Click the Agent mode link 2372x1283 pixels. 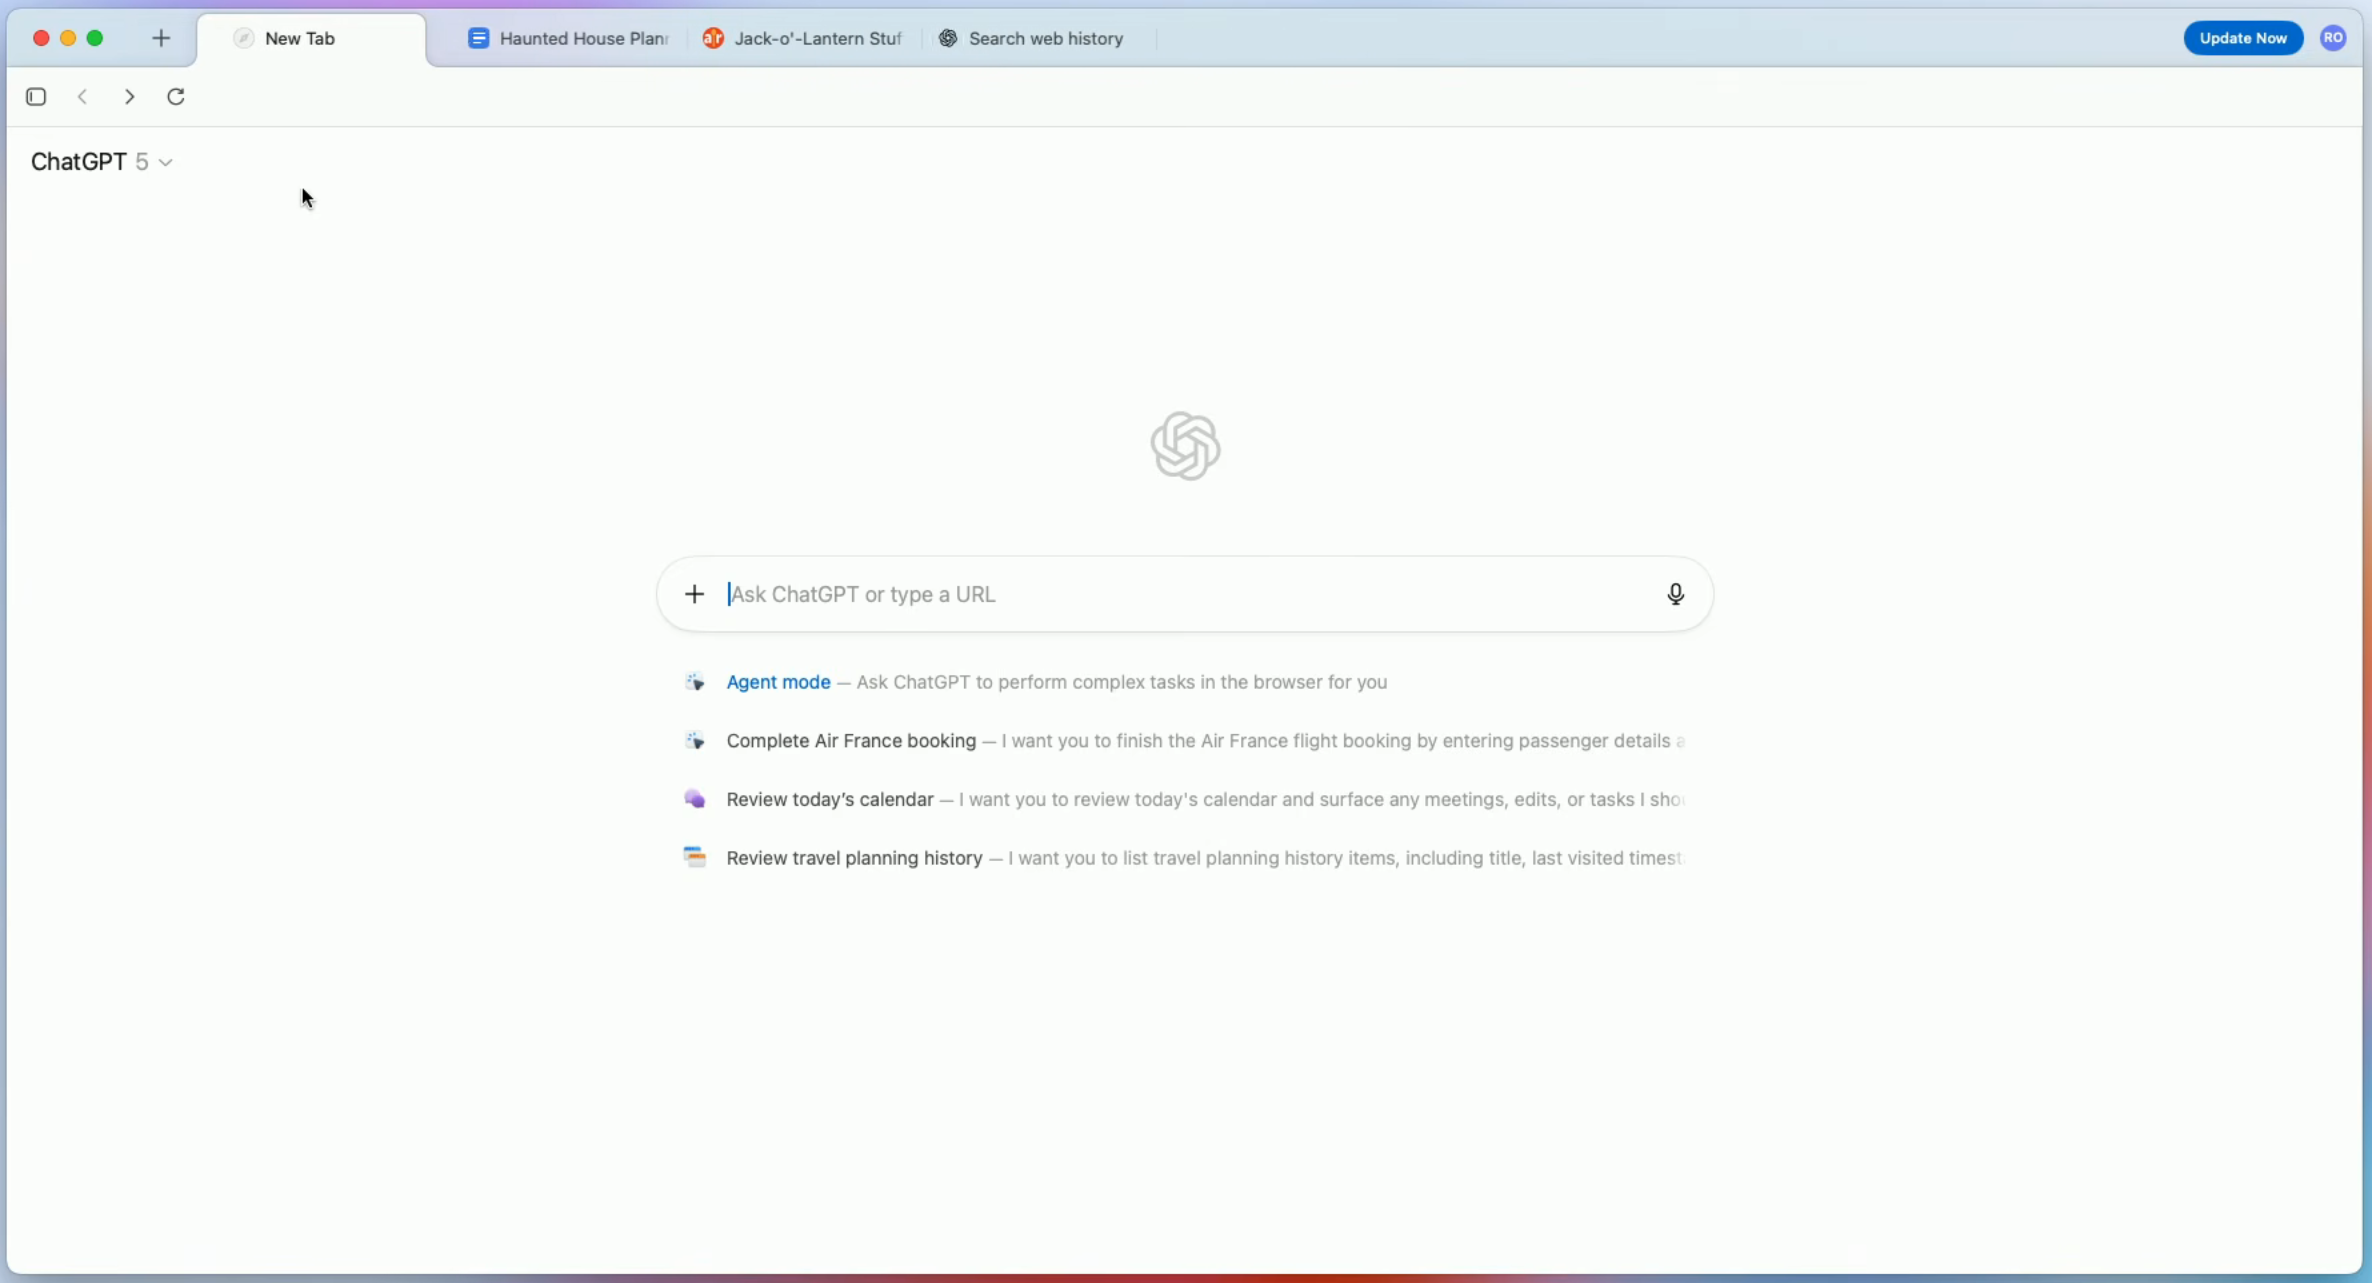click(x=778, y=682)
